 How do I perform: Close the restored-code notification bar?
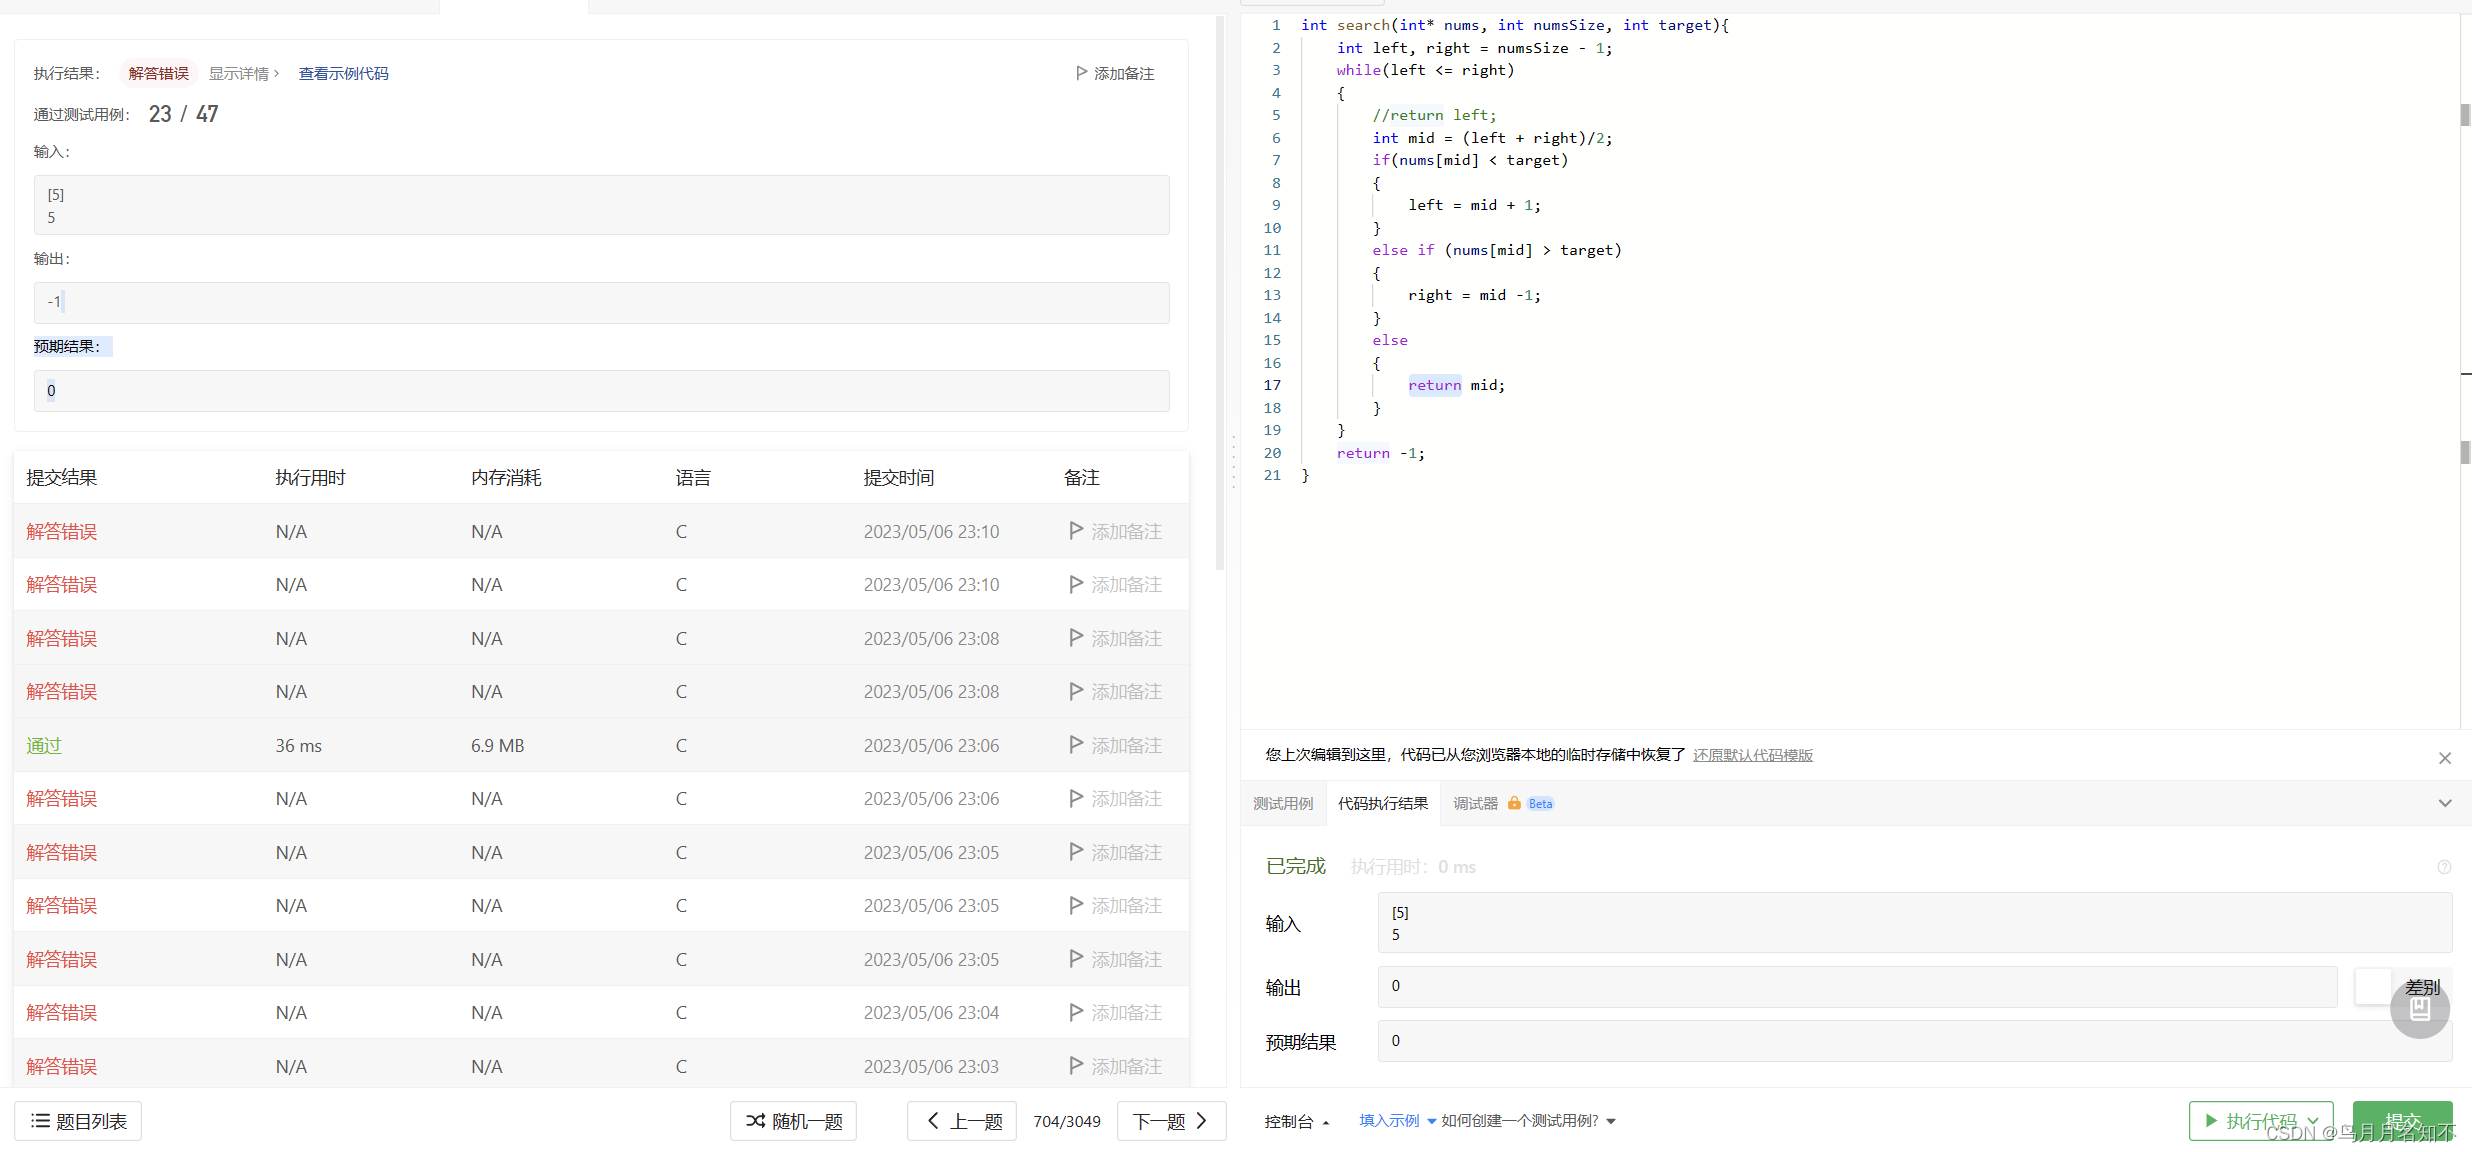(2444, 758)
